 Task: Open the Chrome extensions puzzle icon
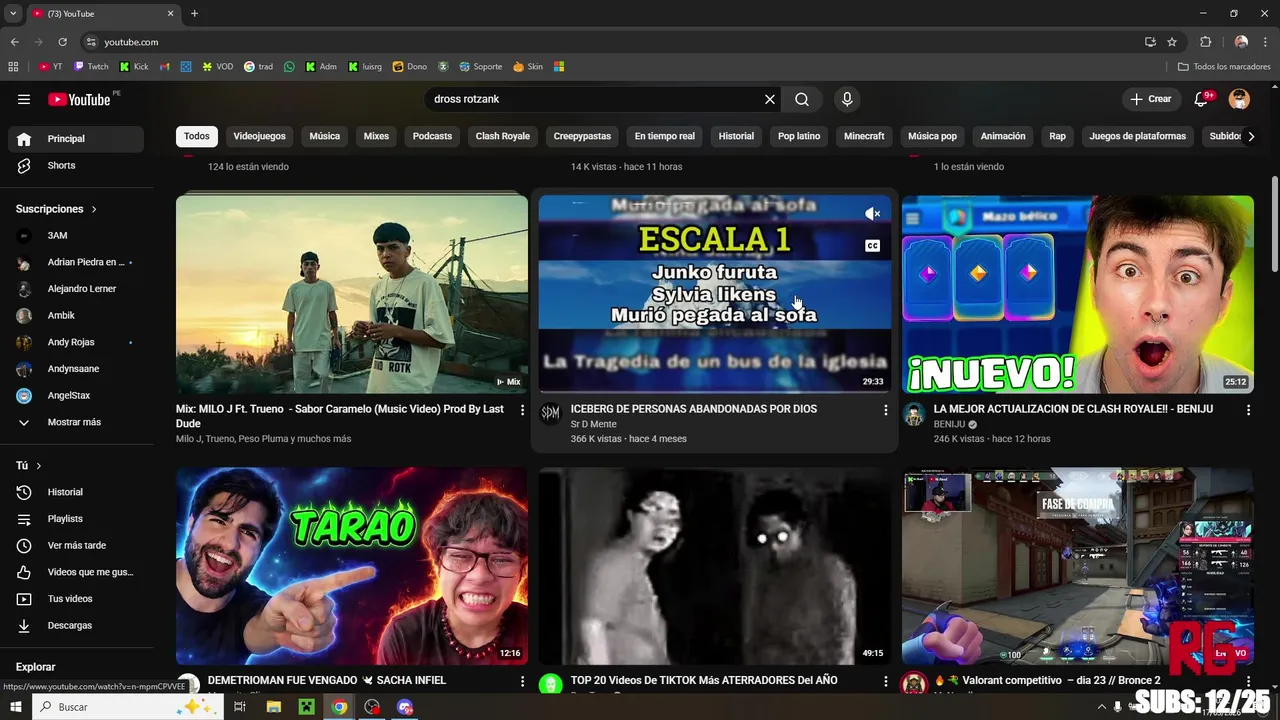coord(1205,42)
